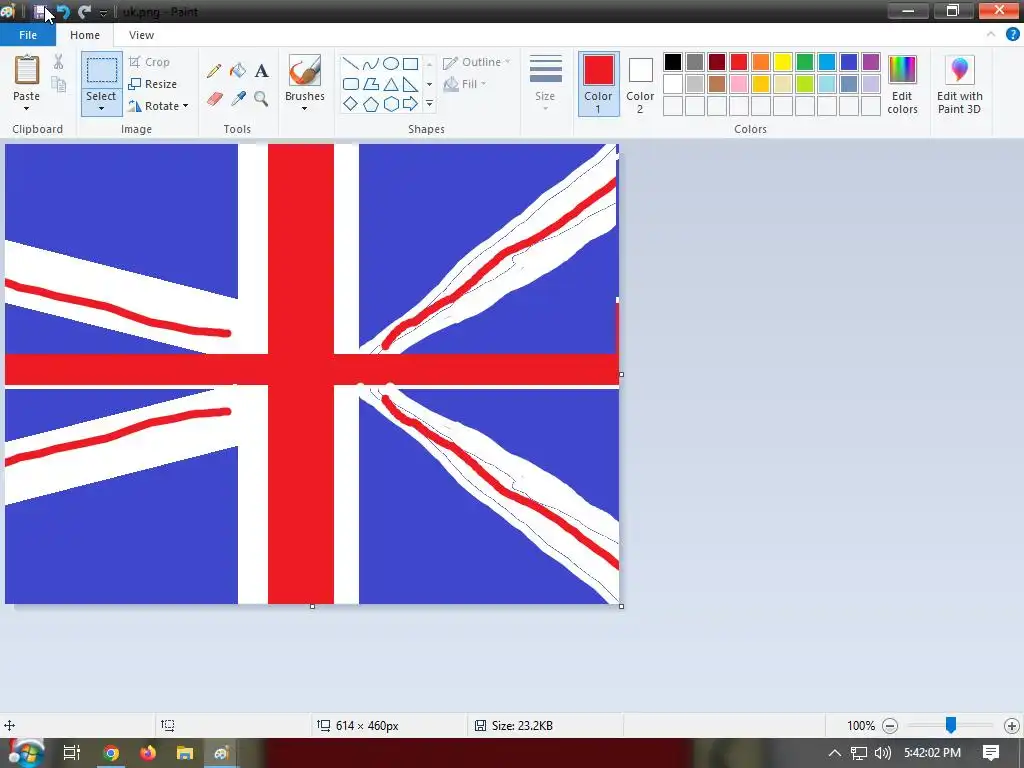Click the canvas bottom-right resize handle
1024x768 pixels.
click(621, 606)
